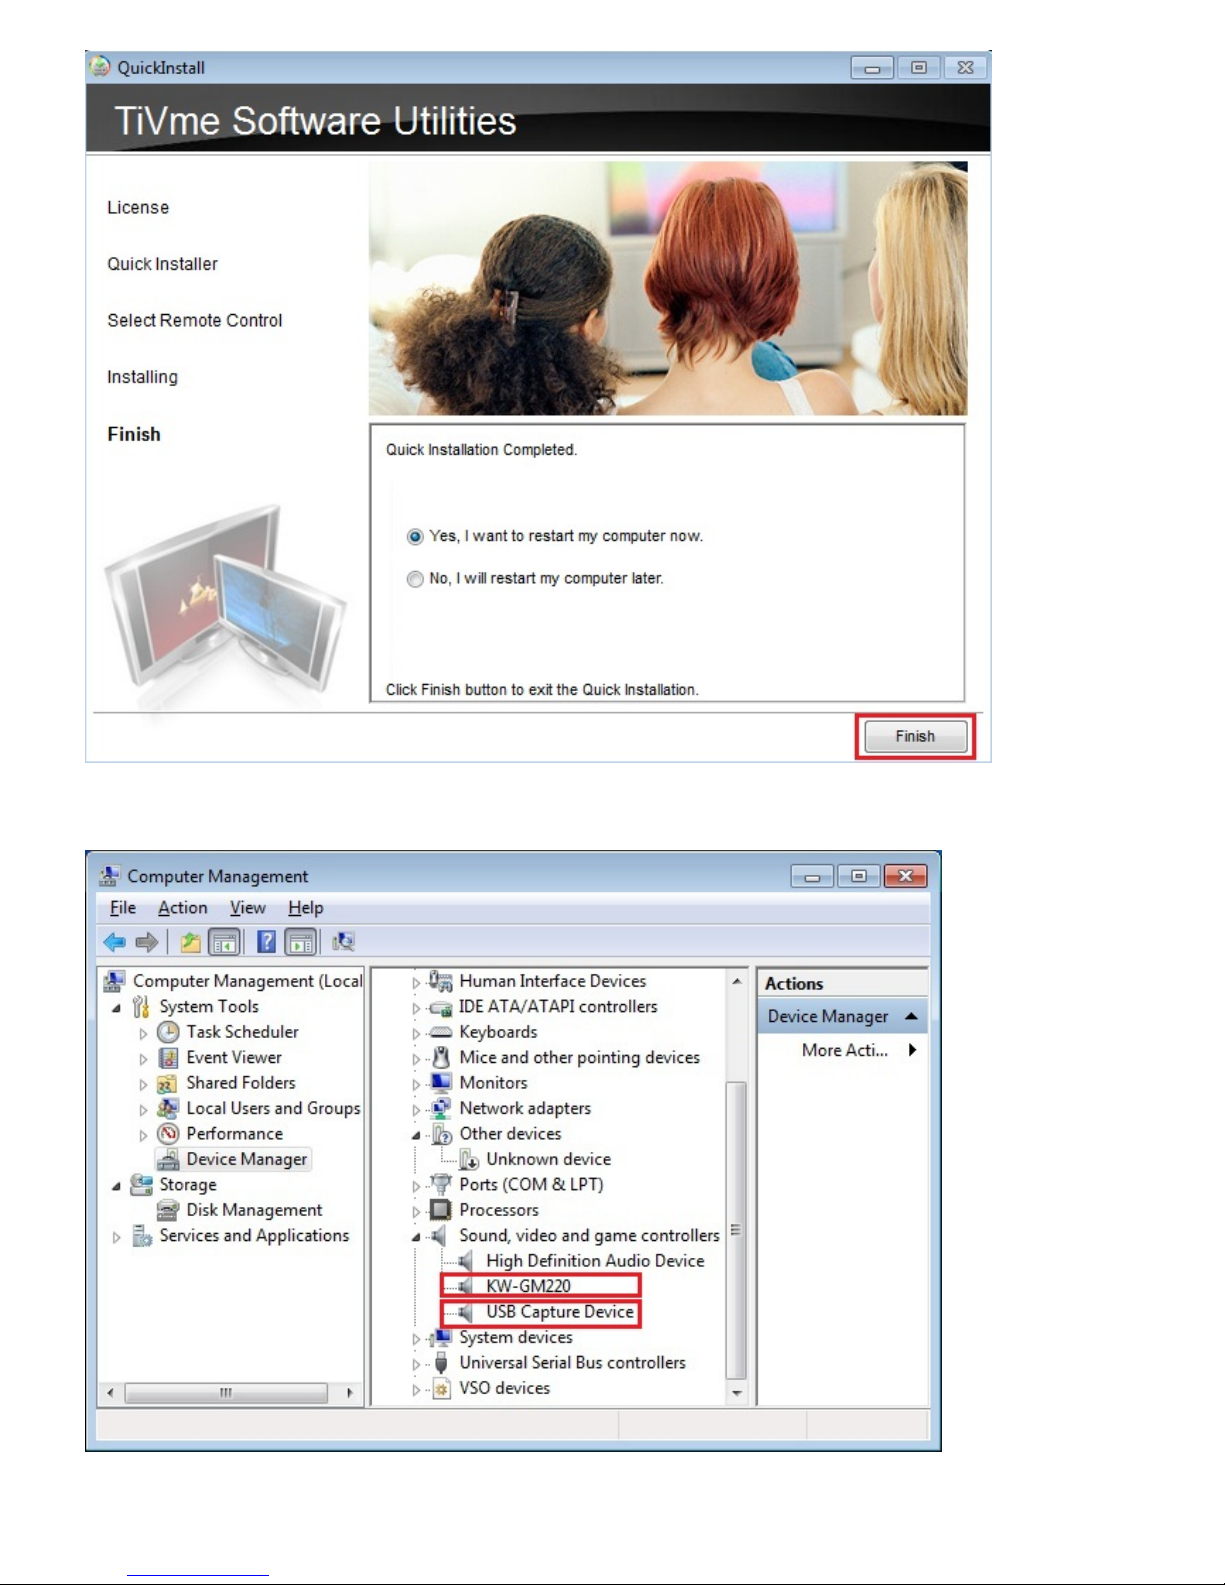Click the Human Interface Devices icon

point(441,981)
